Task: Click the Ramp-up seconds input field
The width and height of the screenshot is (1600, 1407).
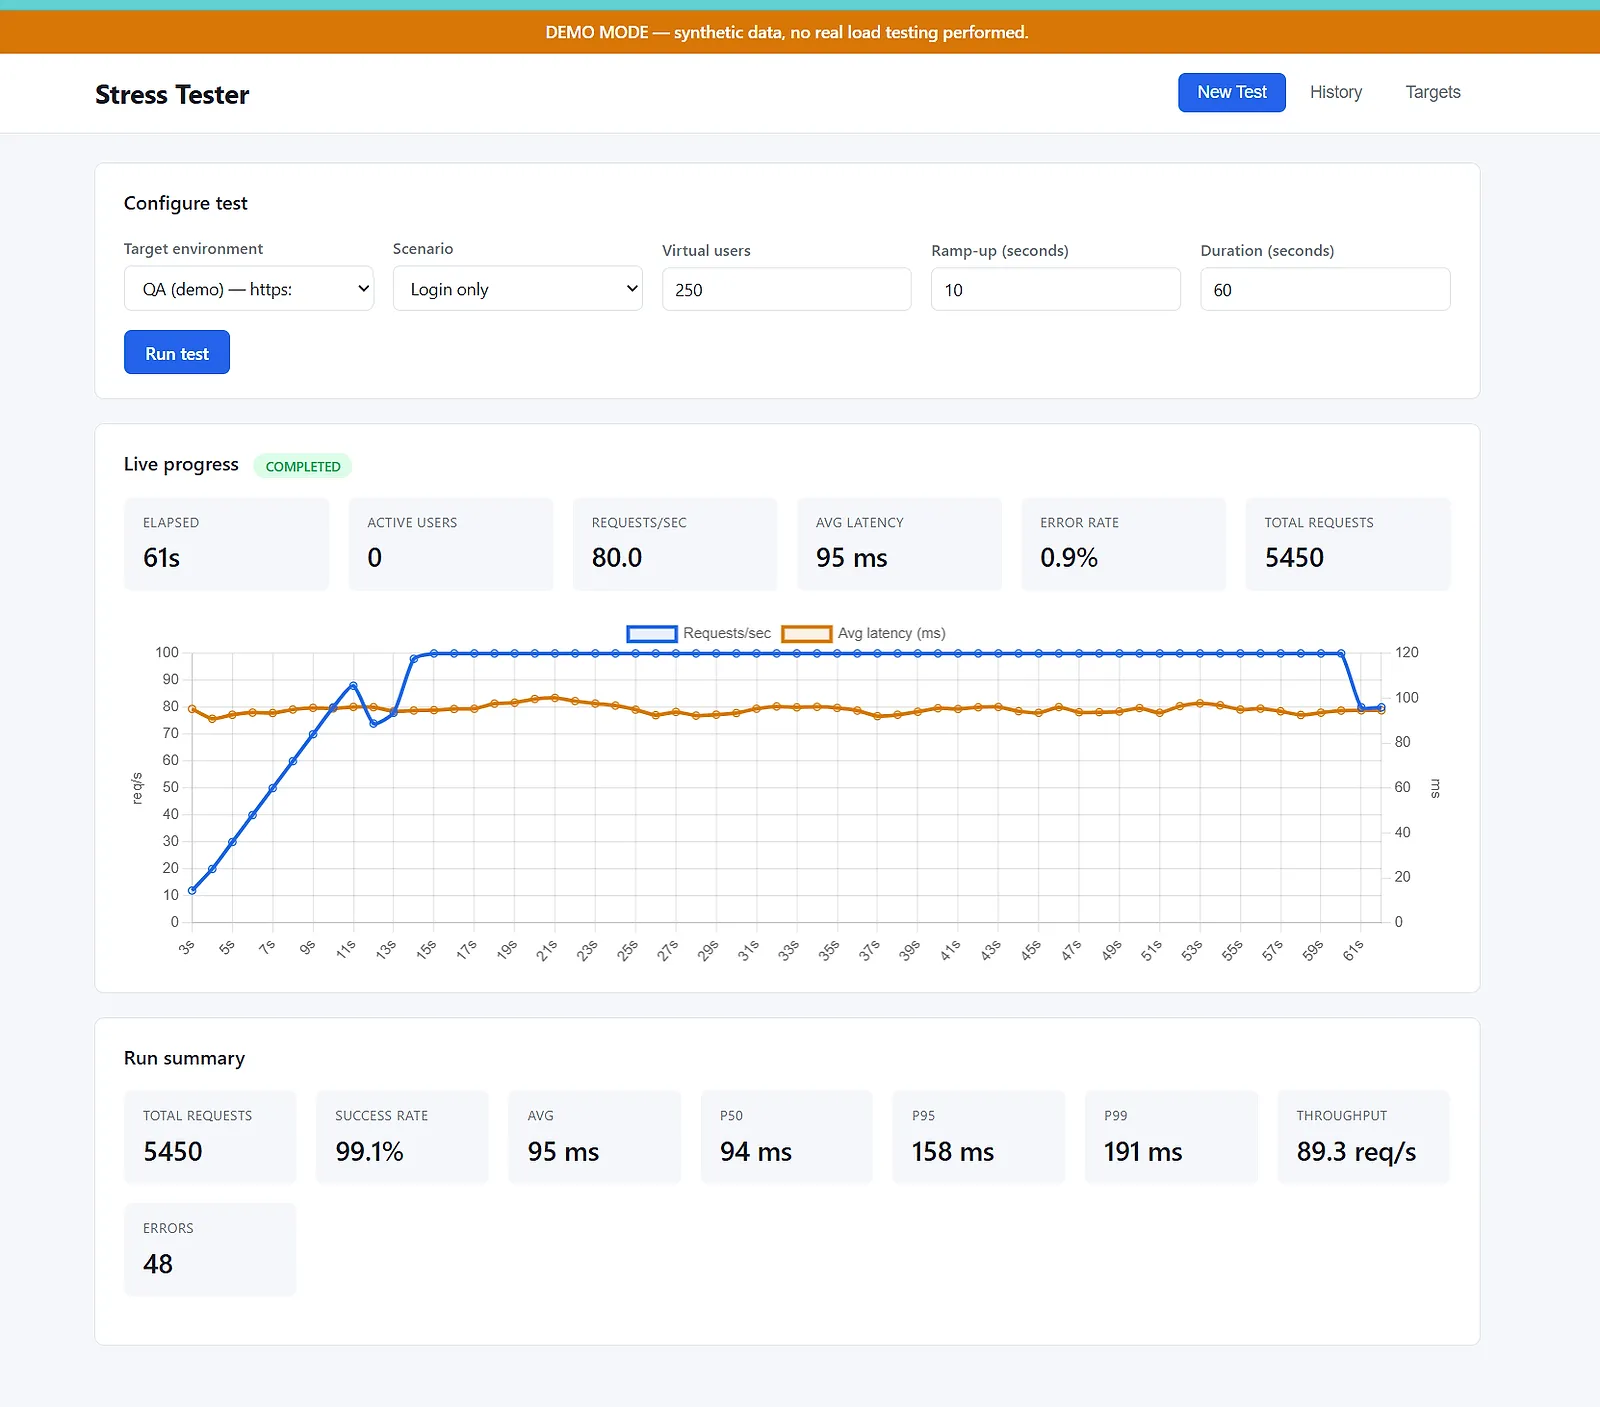Action: (x=1056, y=290)
